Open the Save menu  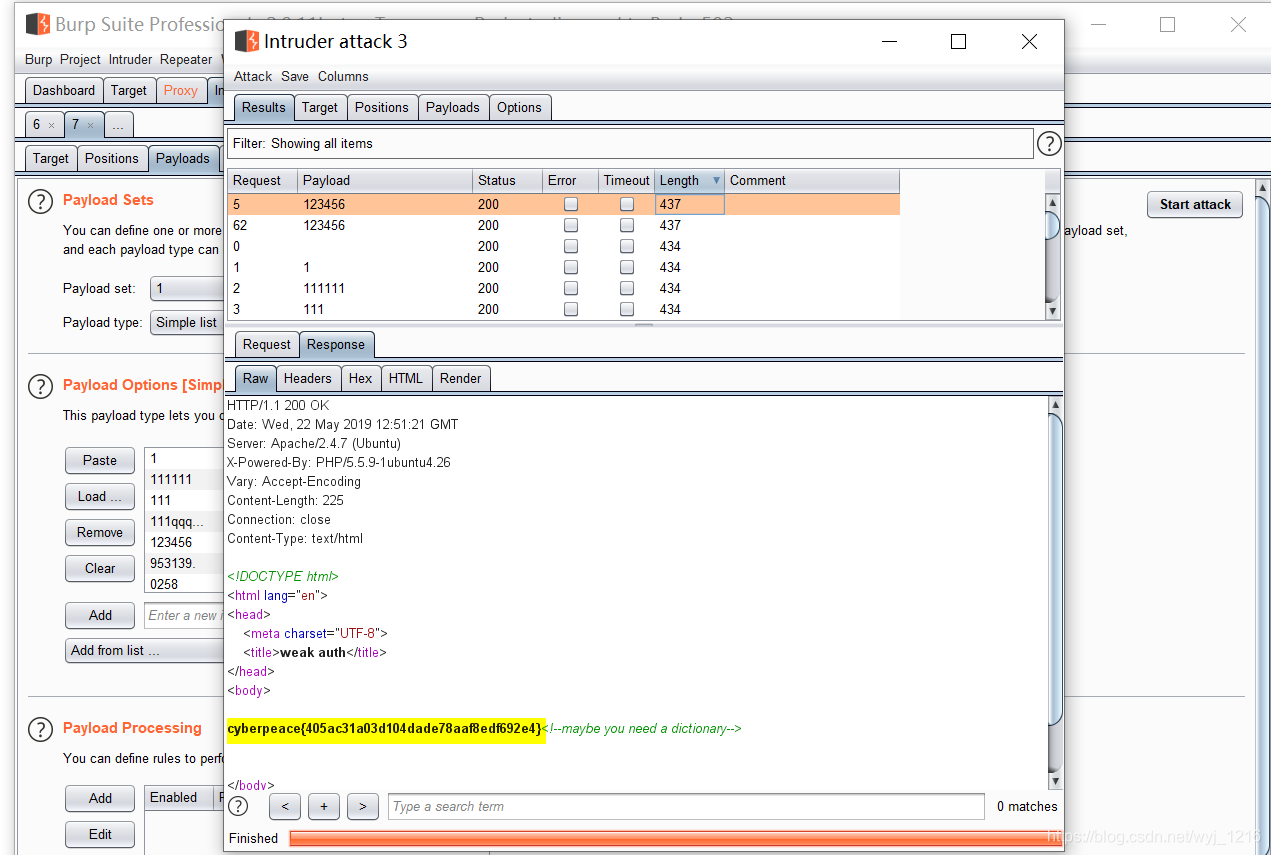point(295,76)
